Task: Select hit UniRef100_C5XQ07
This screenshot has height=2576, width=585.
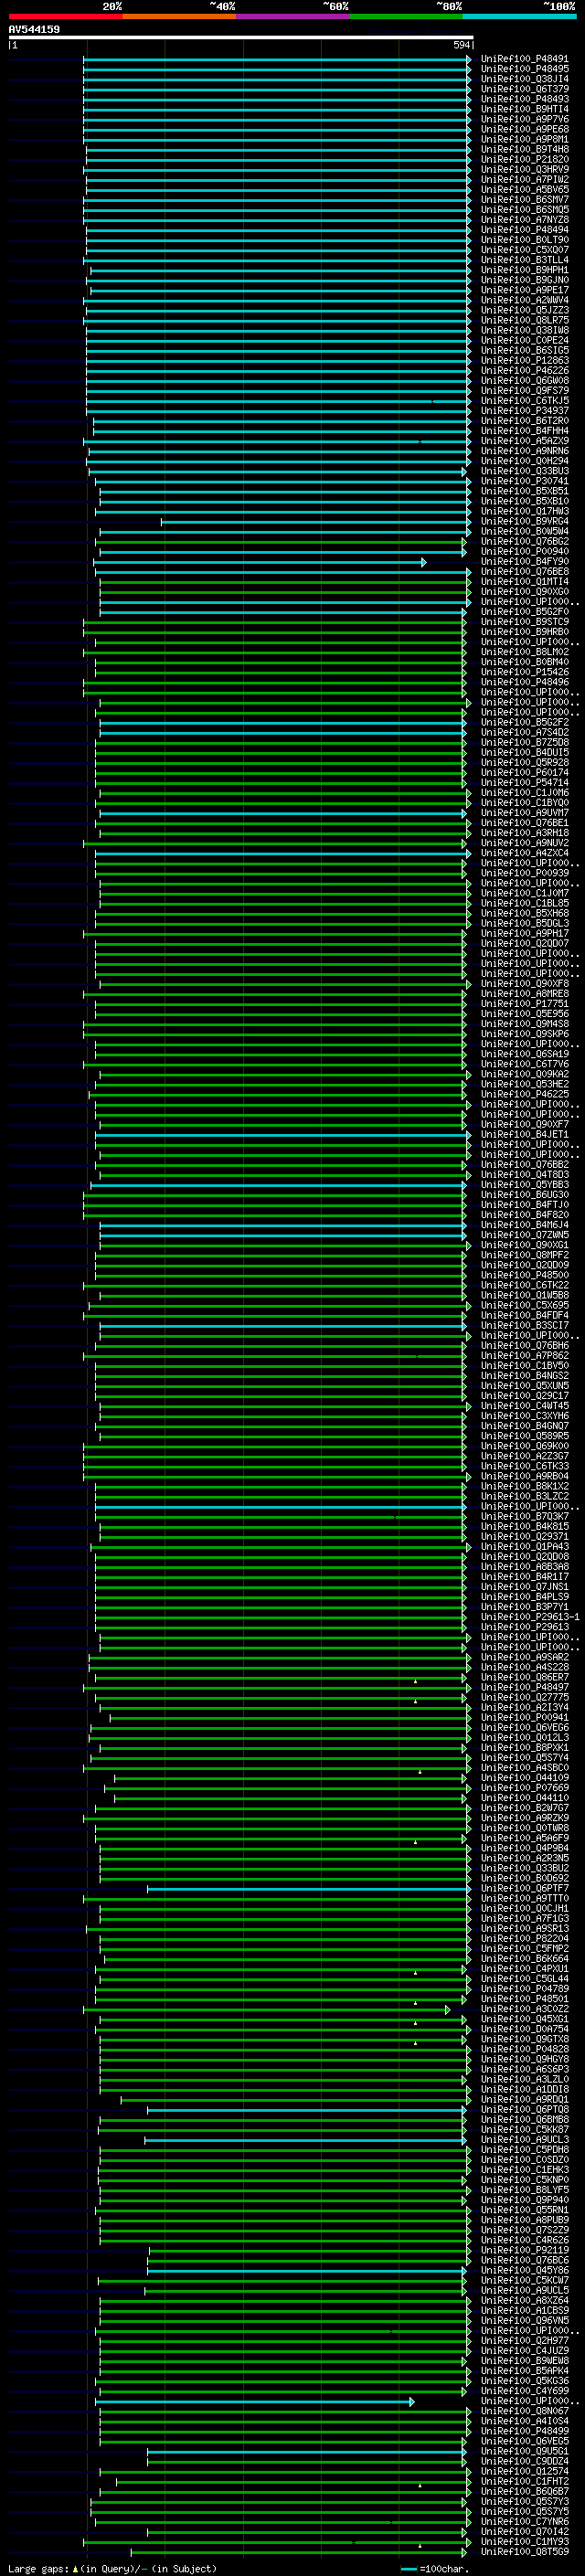Action: [x=524, y=250]
